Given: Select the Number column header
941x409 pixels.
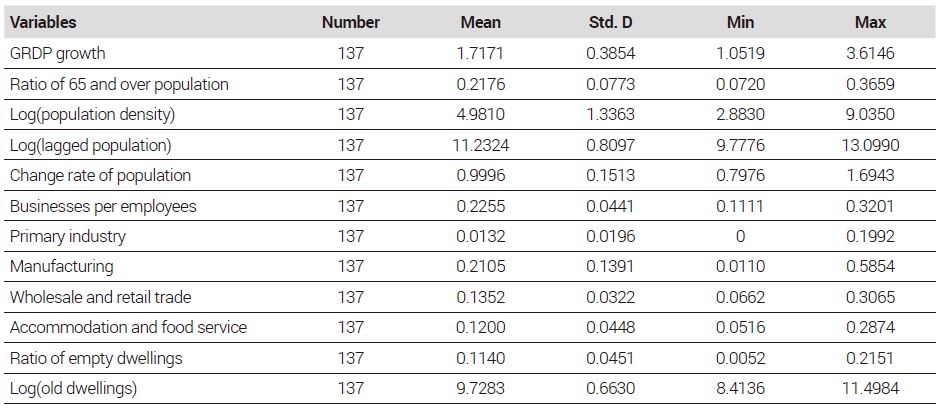Looking at the screenshot, I should point(350,23).
